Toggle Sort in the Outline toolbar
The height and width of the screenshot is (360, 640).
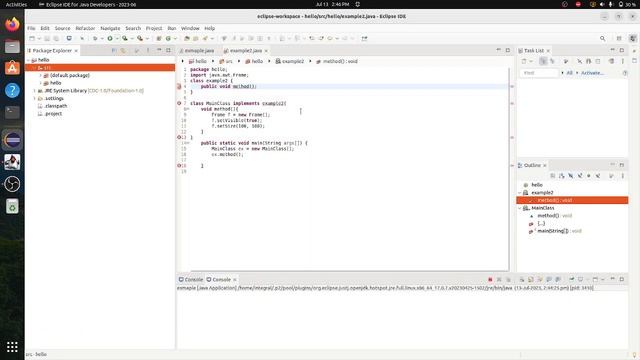(x=562, y=176)
